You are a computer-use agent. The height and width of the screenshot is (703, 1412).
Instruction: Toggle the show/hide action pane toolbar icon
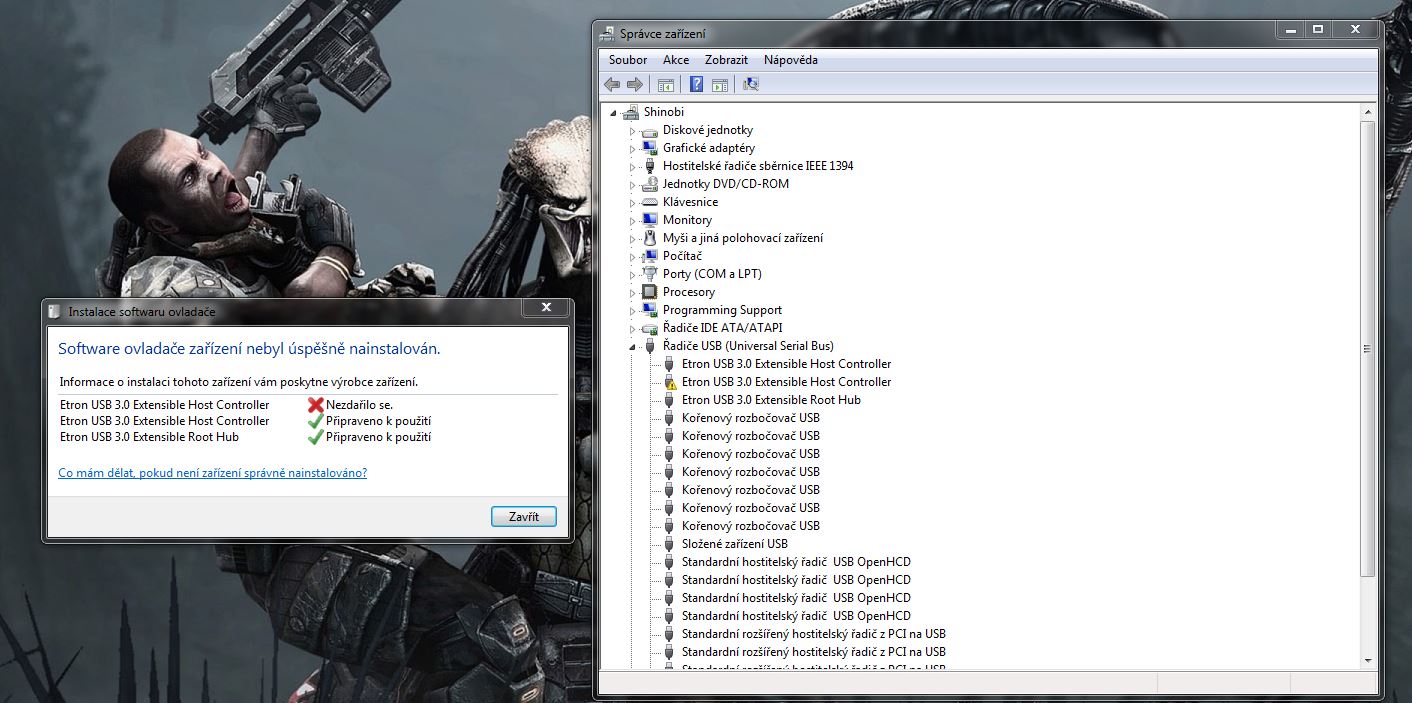click(x=720, y=84)
